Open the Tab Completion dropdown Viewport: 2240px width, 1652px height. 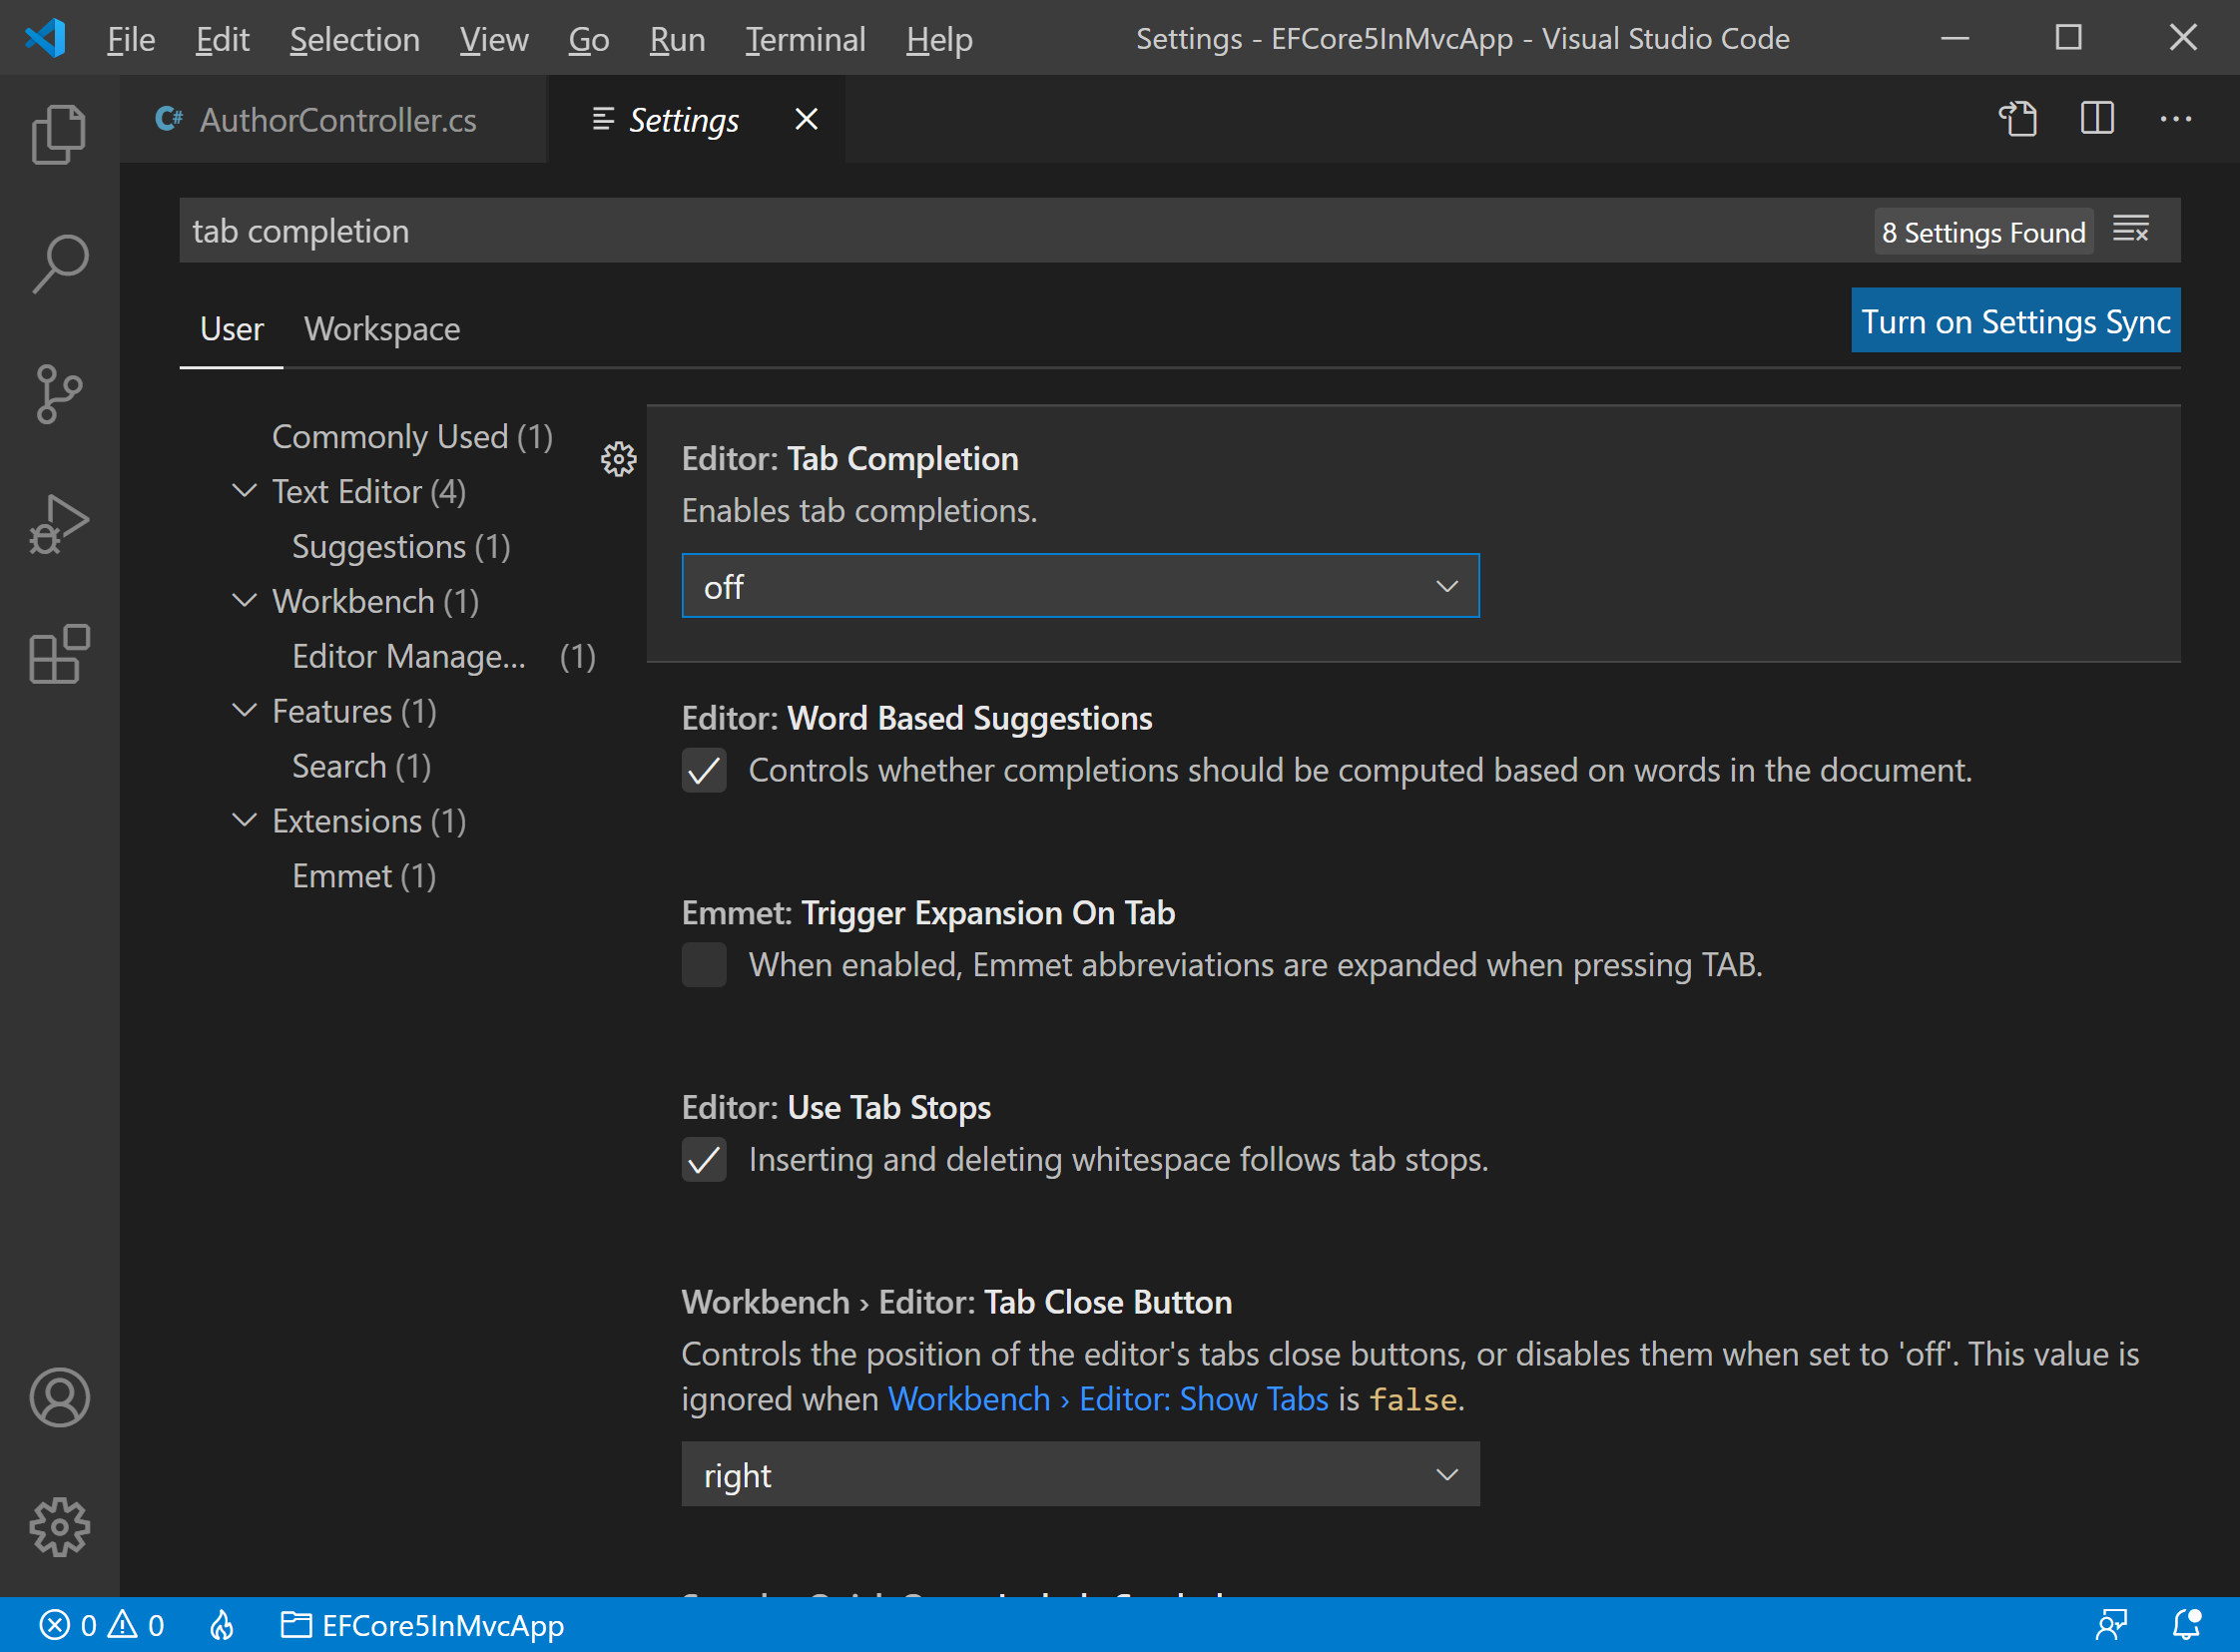(1080, 586)
